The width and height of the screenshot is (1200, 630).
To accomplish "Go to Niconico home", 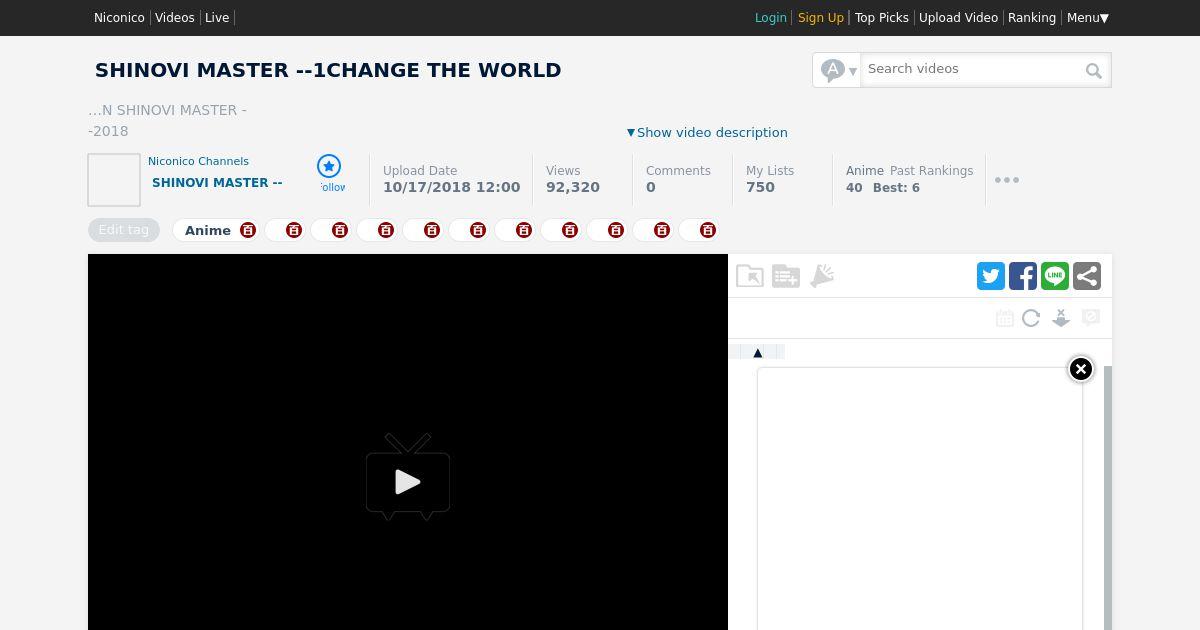I will pos(119,18).
